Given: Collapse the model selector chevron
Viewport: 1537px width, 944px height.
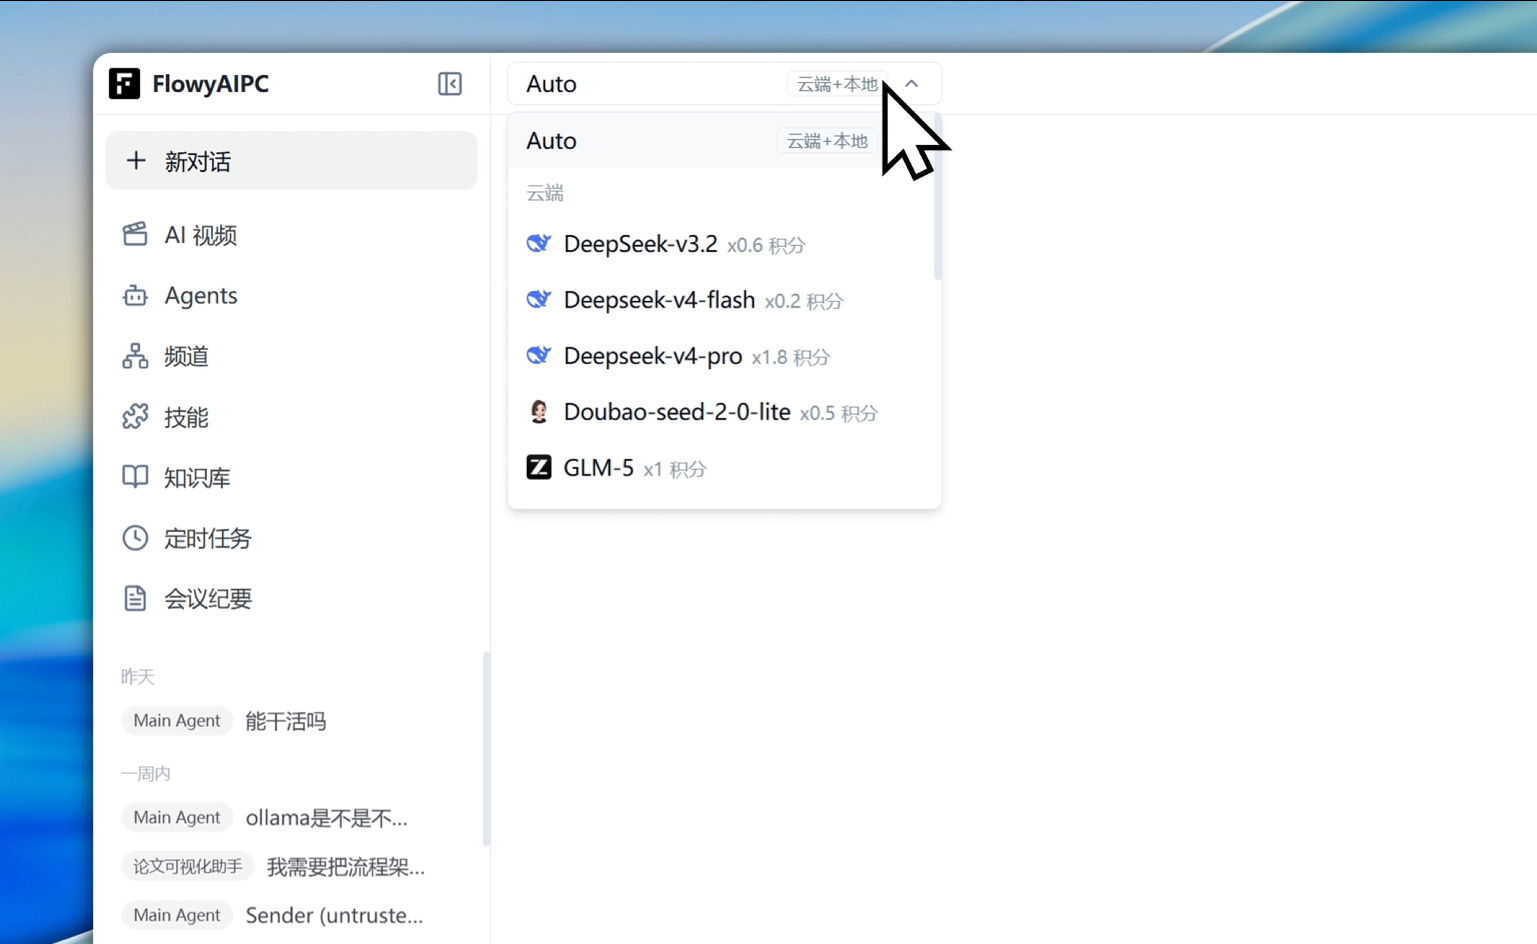Looking at the screenshot, I should [x=912, y=84].
